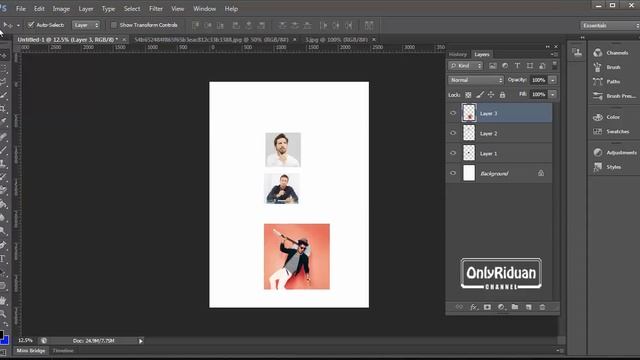Open the status bar info arrow
This screenshot has width=640, height=360.
coord(140,341)
